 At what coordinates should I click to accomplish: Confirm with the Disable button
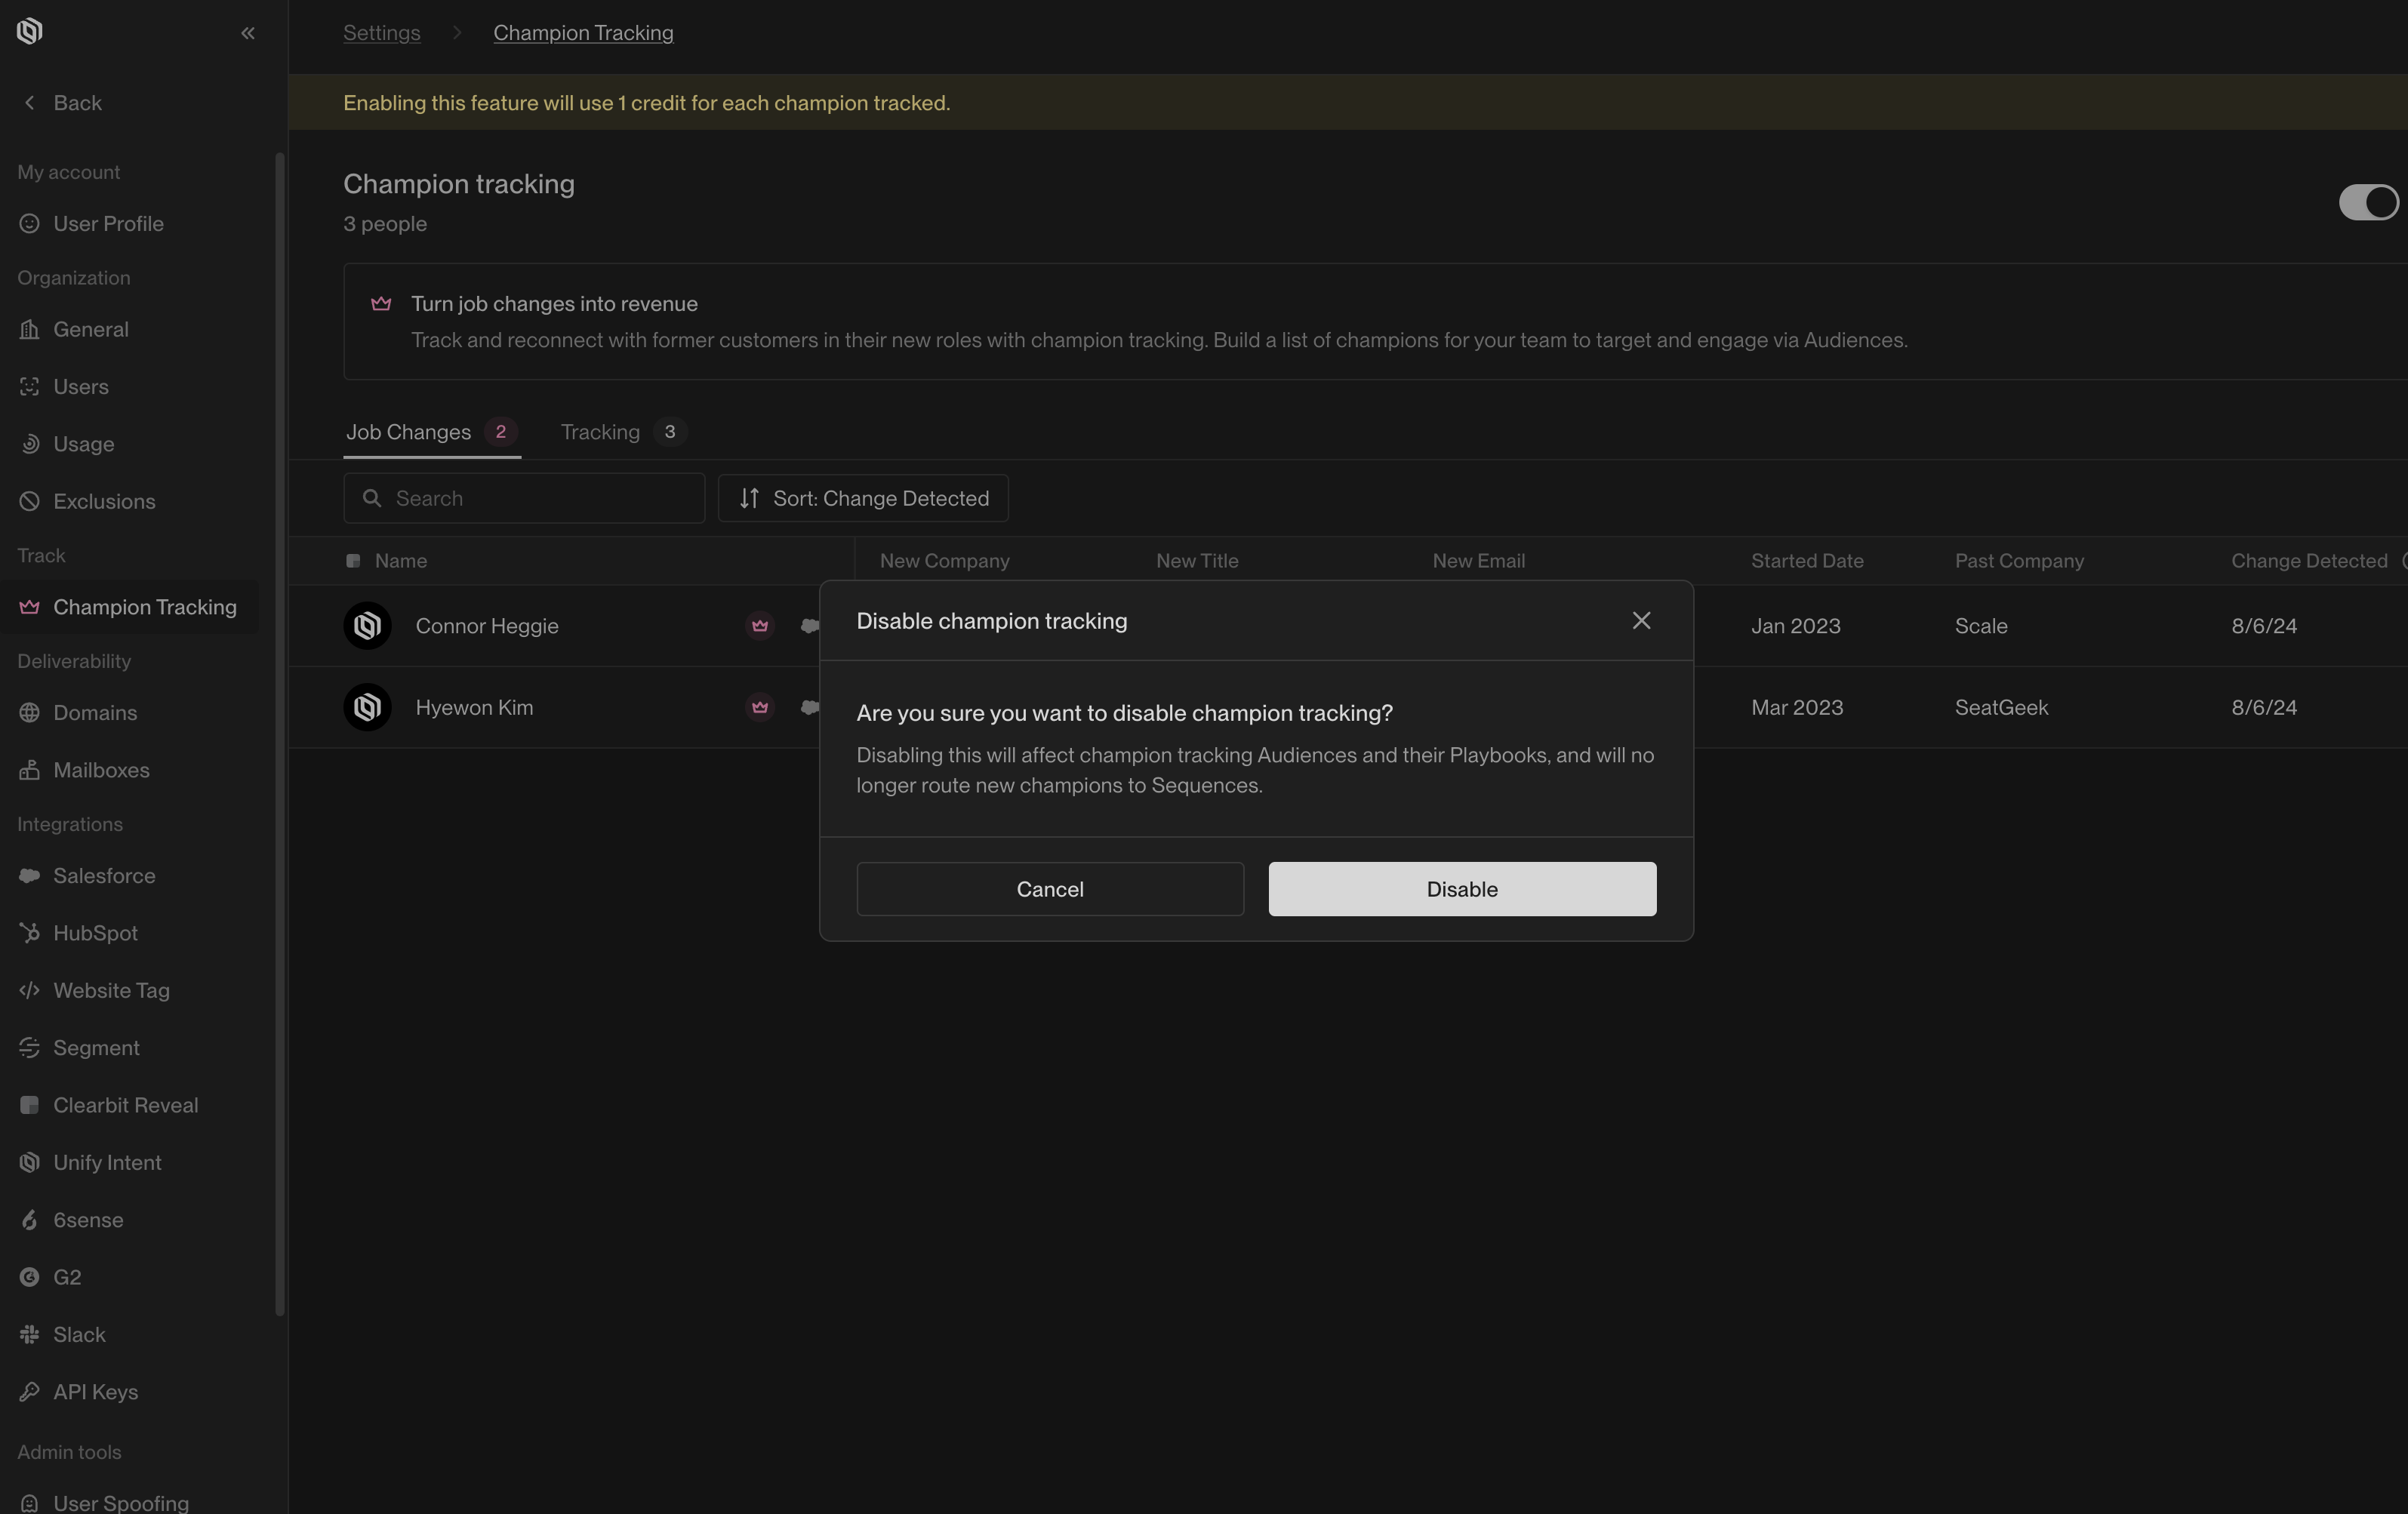point(1462,889)
